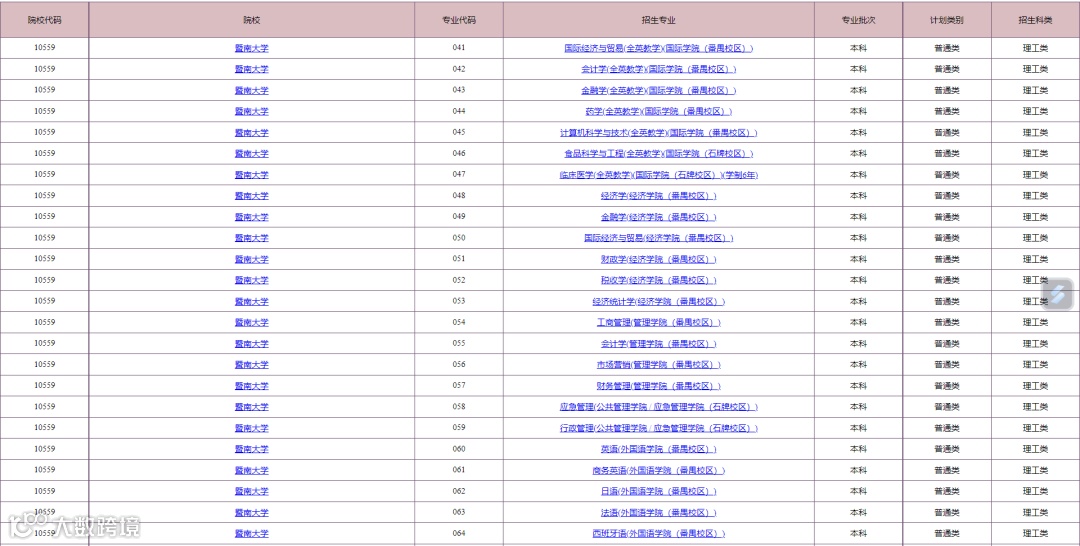Open 法语(外国语学院) major link
1080x546 pixels.
pos(658,512)
